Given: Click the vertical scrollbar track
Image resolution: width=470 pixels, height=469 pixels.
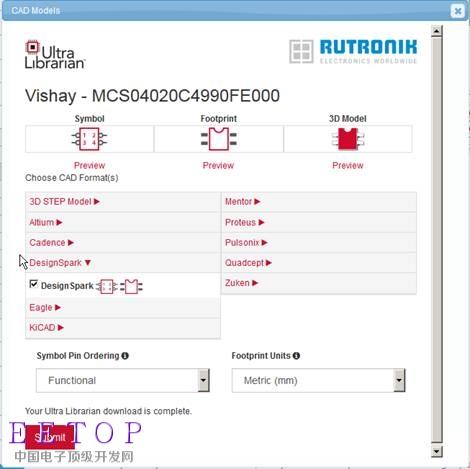Looking at the screenshot, I should pos(437,241).
